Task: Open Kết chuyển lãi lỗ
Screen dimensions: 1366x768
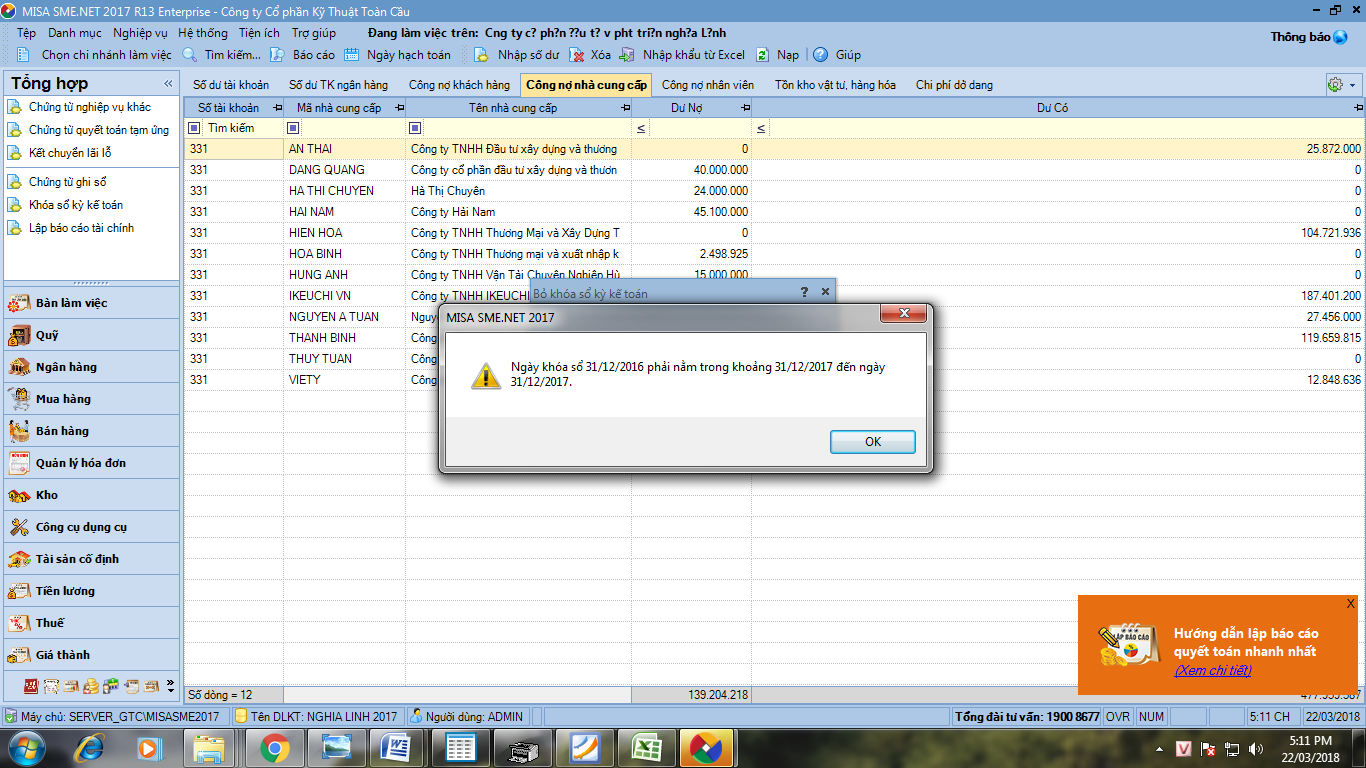Action: (70, 153)
